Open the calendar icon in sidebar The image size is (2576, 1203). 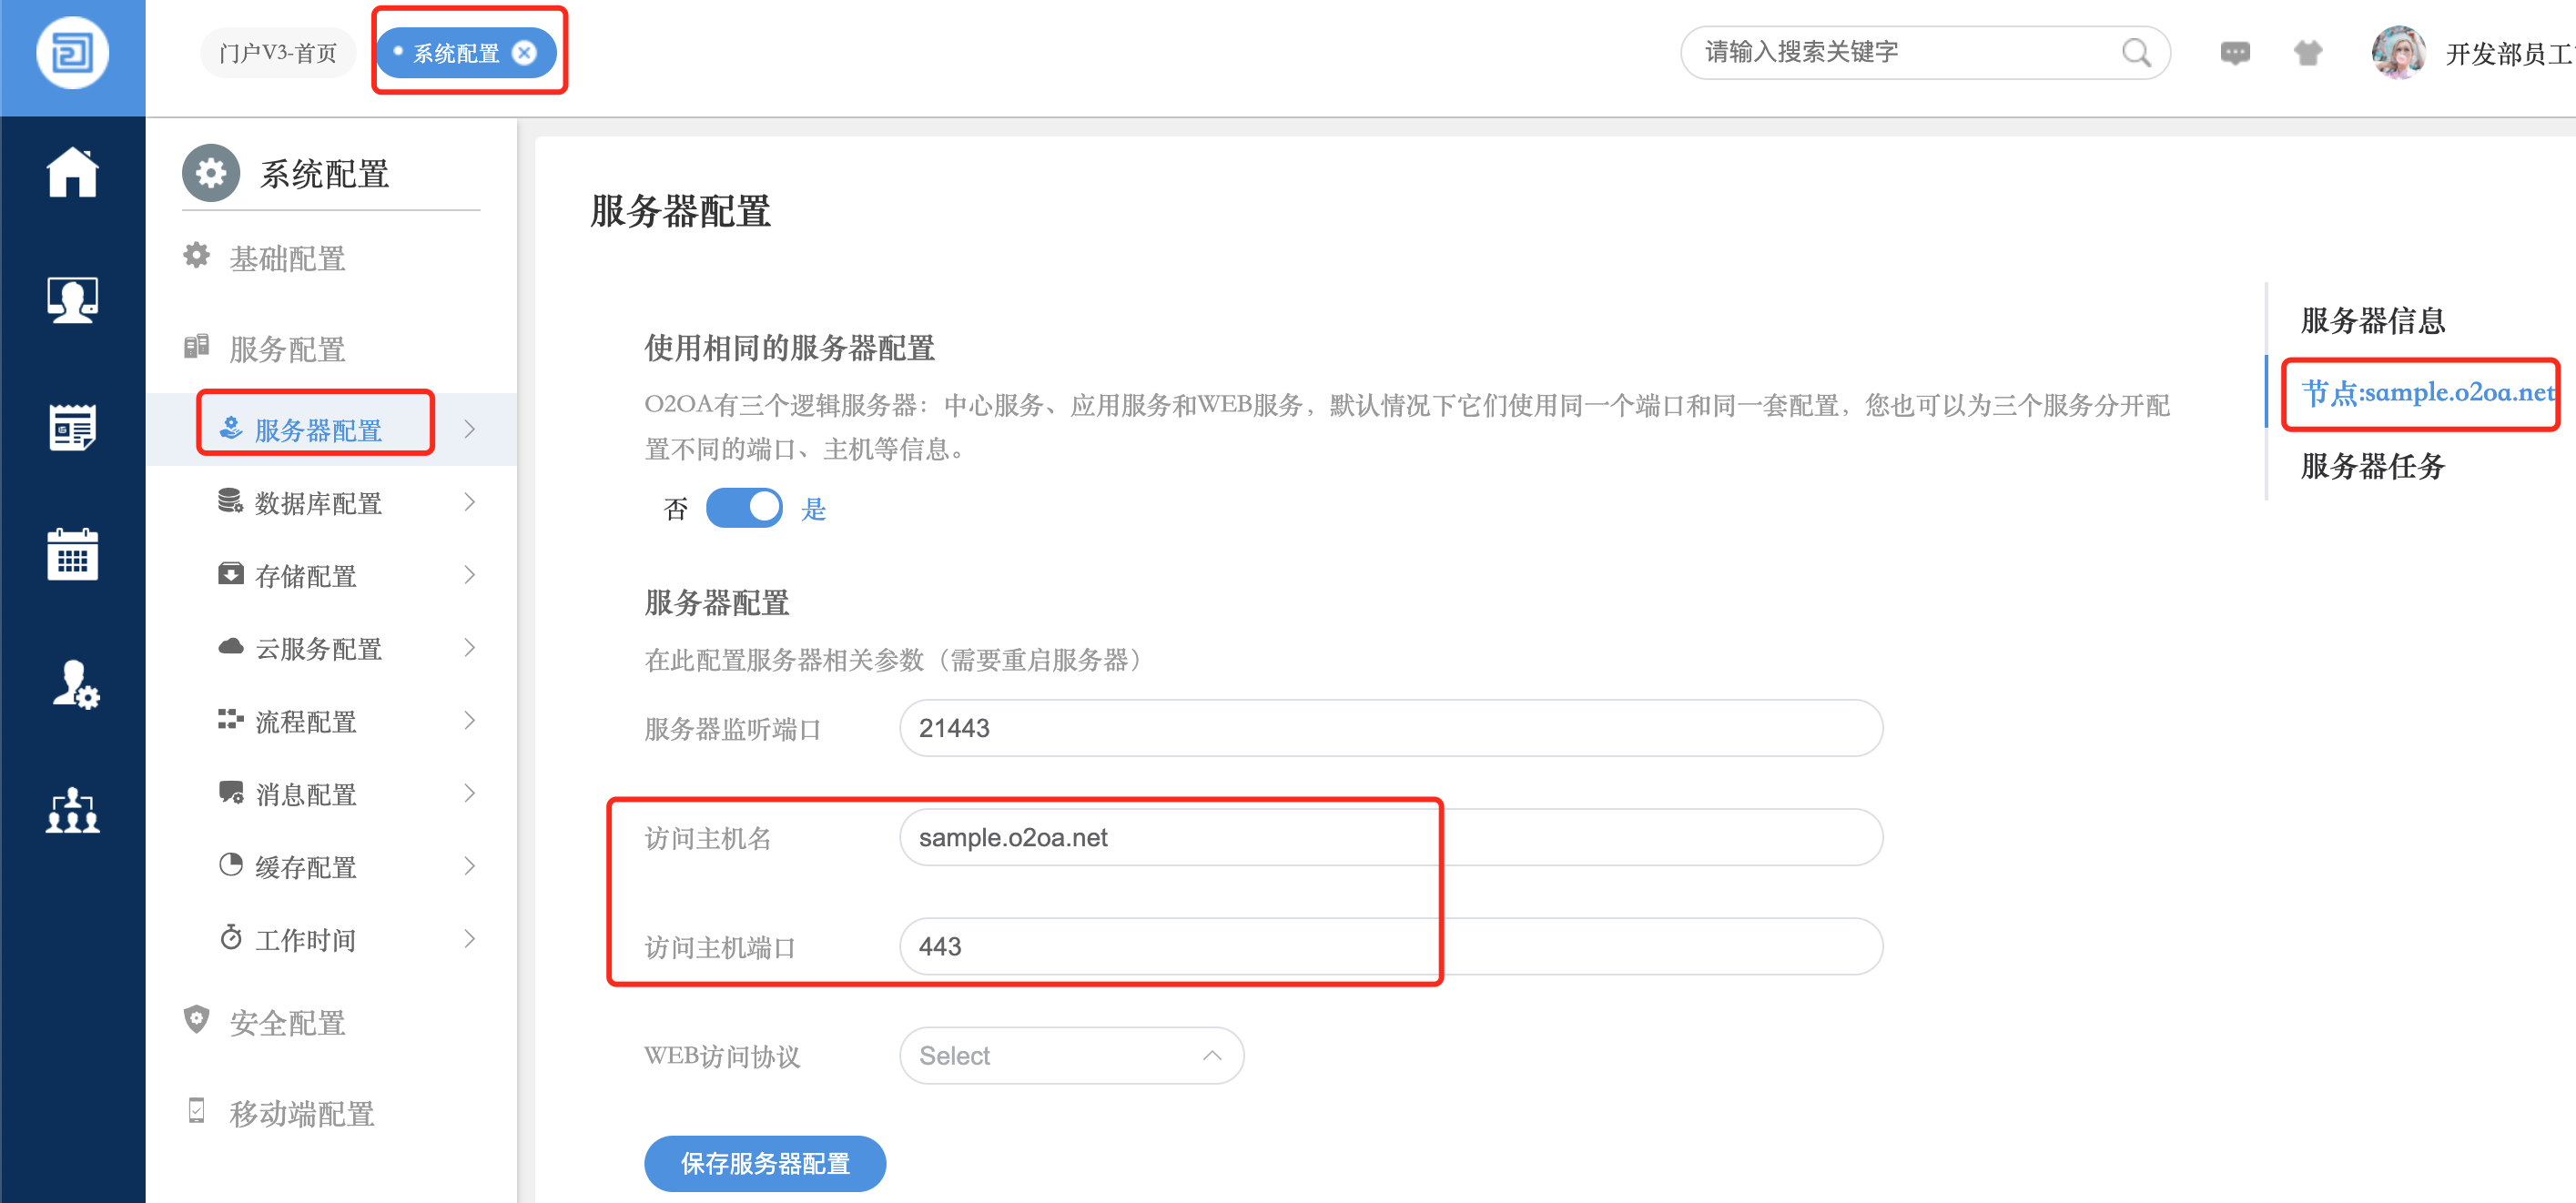pos(72,554)
